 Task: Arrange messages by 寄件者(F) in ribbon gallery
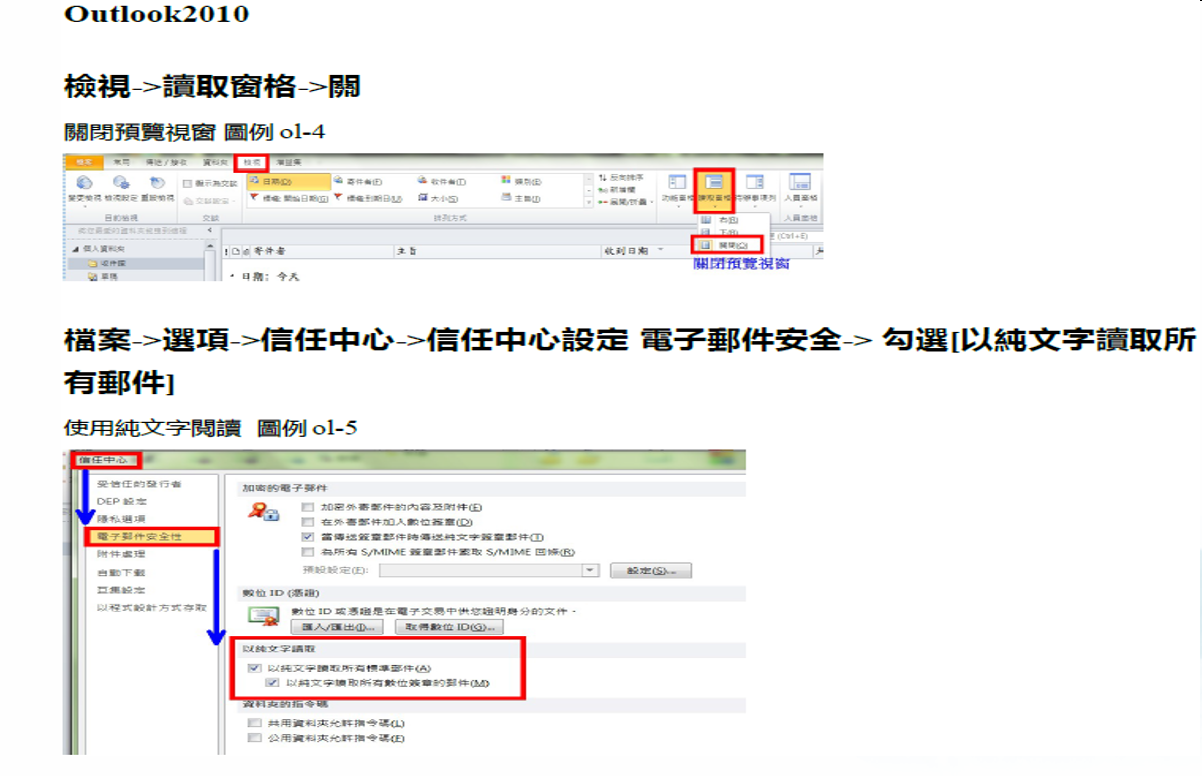[360, 182]
